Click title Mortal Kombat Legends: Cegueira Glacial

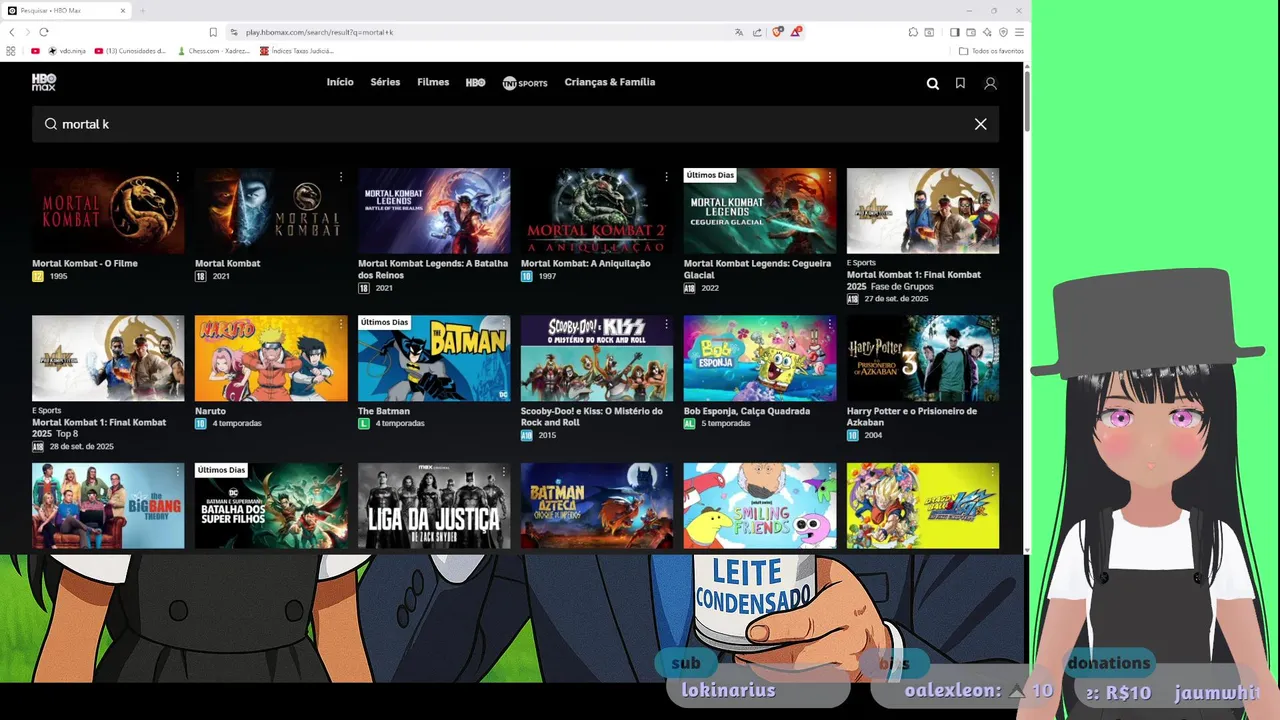pyautogui.click(x=757, y=269)
